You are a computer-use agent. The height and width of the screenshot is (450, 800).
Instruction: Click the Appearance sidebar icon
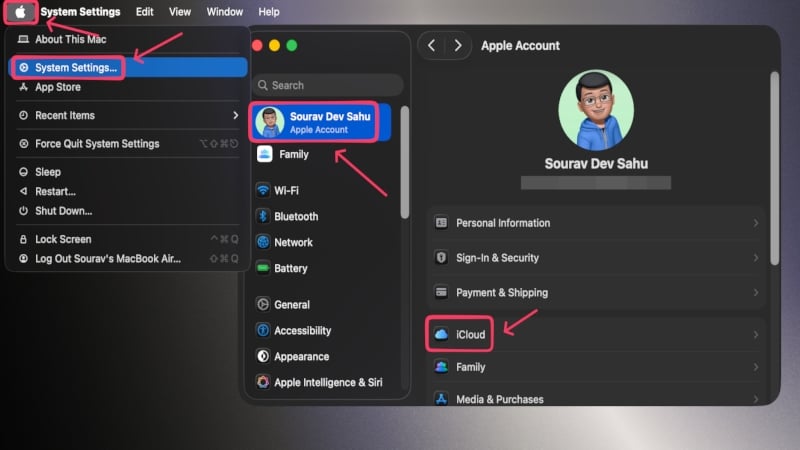click(263, 357)
